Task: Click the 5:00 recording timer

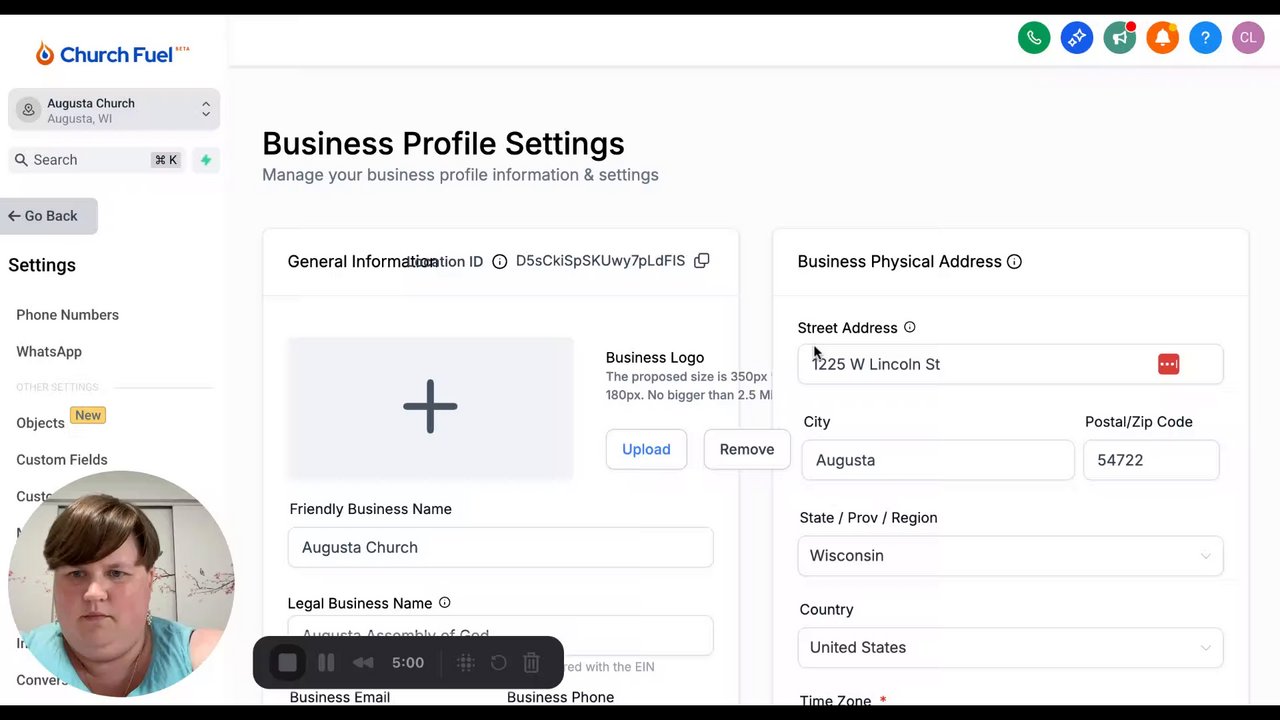Action: click(x=408, y=663)
